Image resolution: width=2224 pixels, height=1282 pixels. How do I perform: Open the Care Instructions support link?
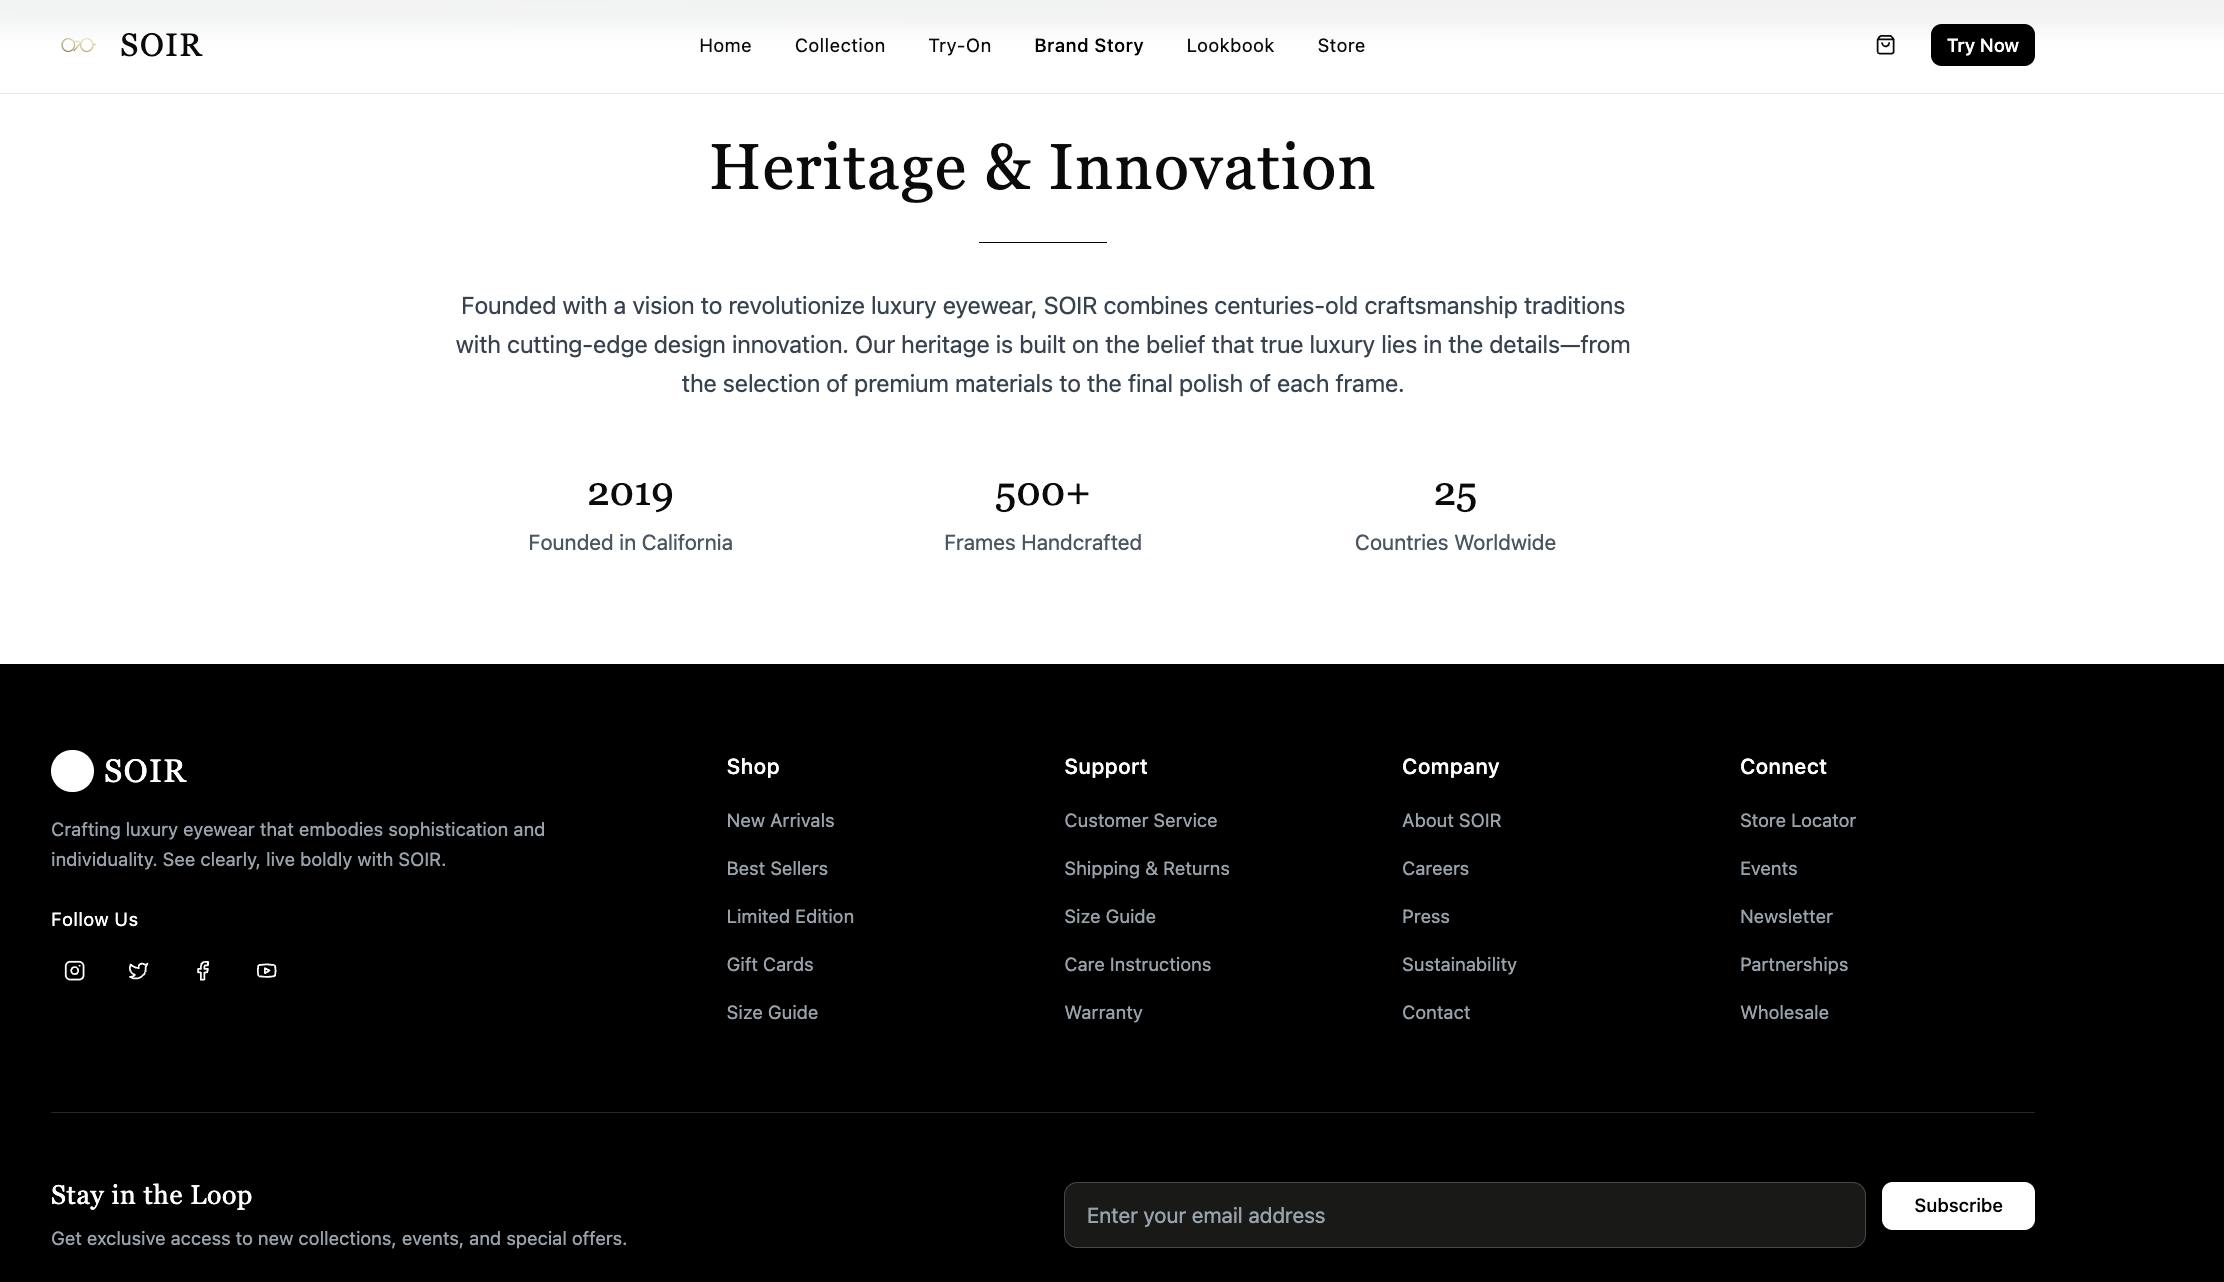(1137, 965)
